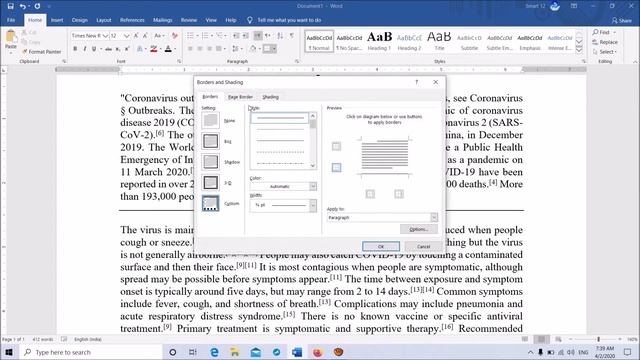The height and width of the screenshot is (360, 640).
Task: Click the Multilevel List icon
Action: [x=220, y=36]
